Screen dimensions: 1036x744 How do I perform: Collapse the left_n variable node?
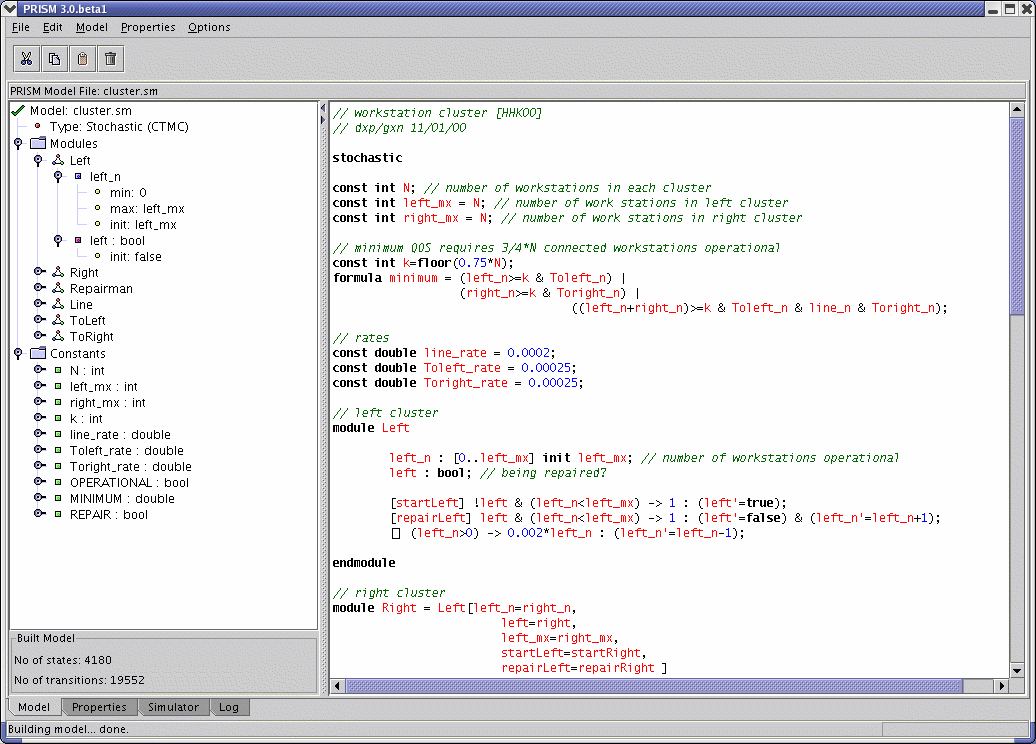tap(58, 176)
